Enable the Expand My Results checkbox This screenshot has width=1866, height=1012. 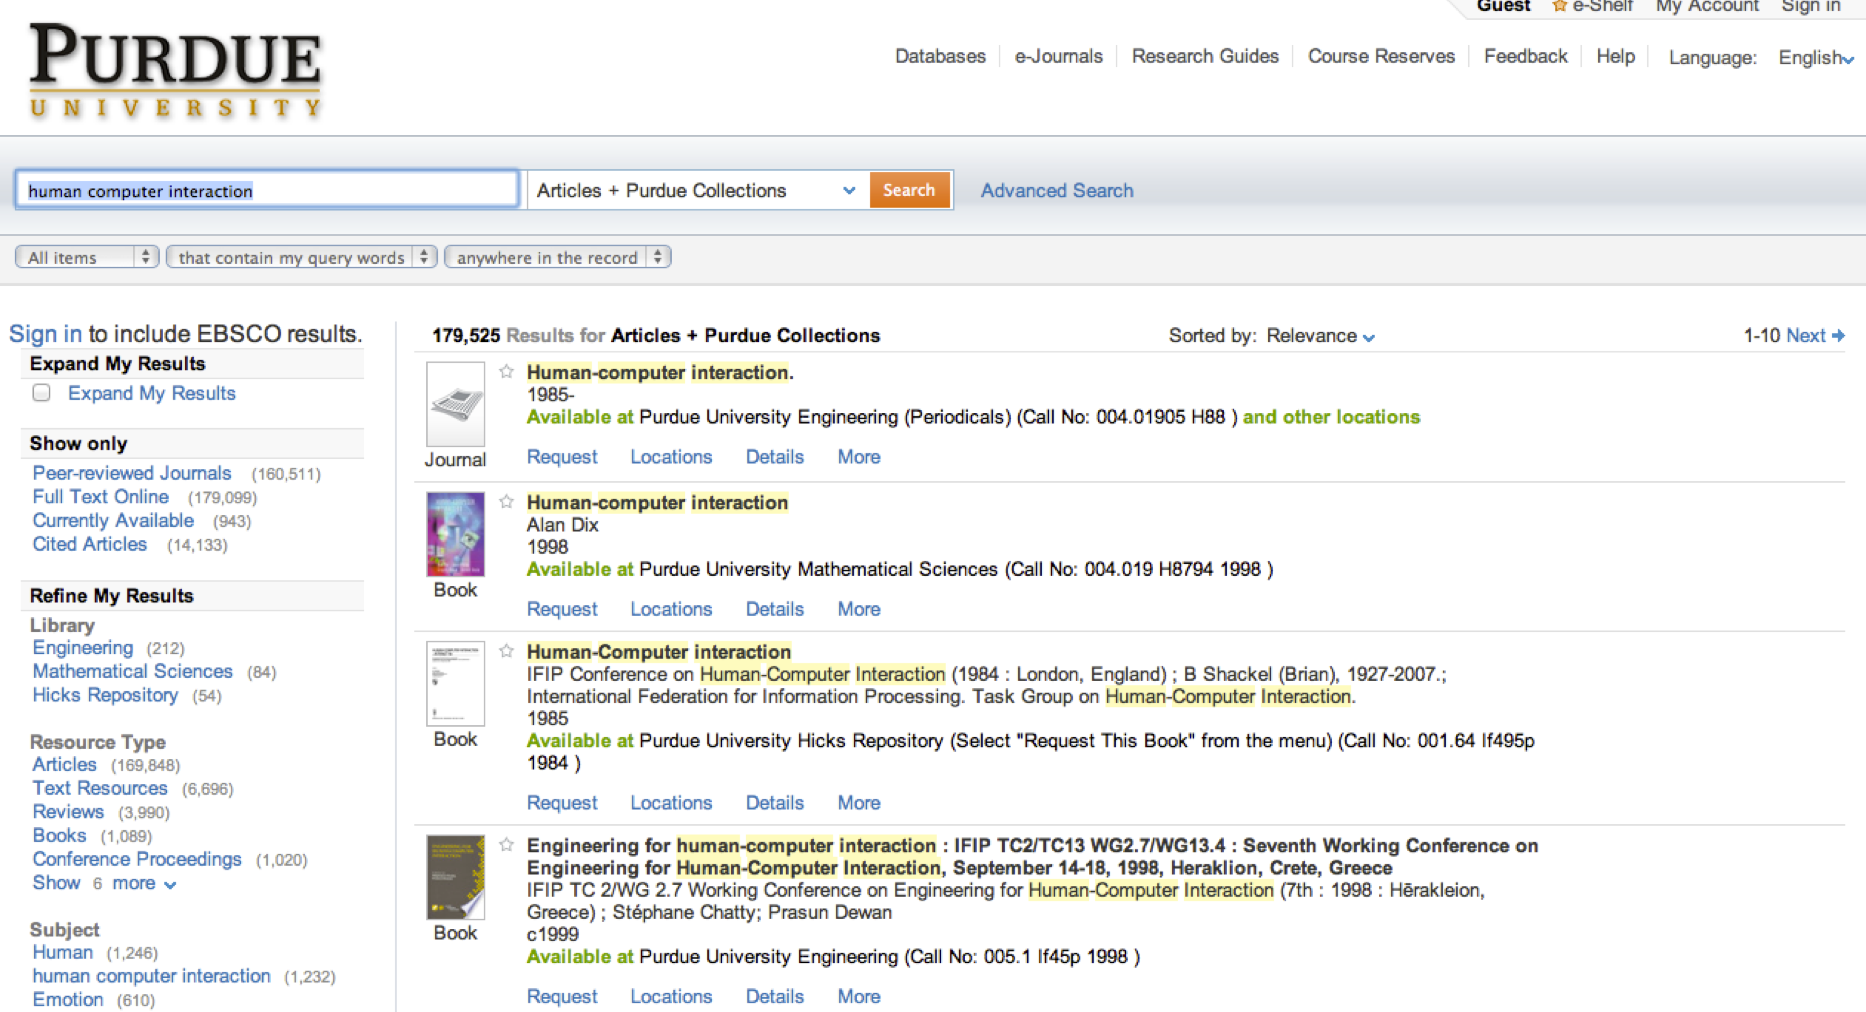tap(41, 393)
